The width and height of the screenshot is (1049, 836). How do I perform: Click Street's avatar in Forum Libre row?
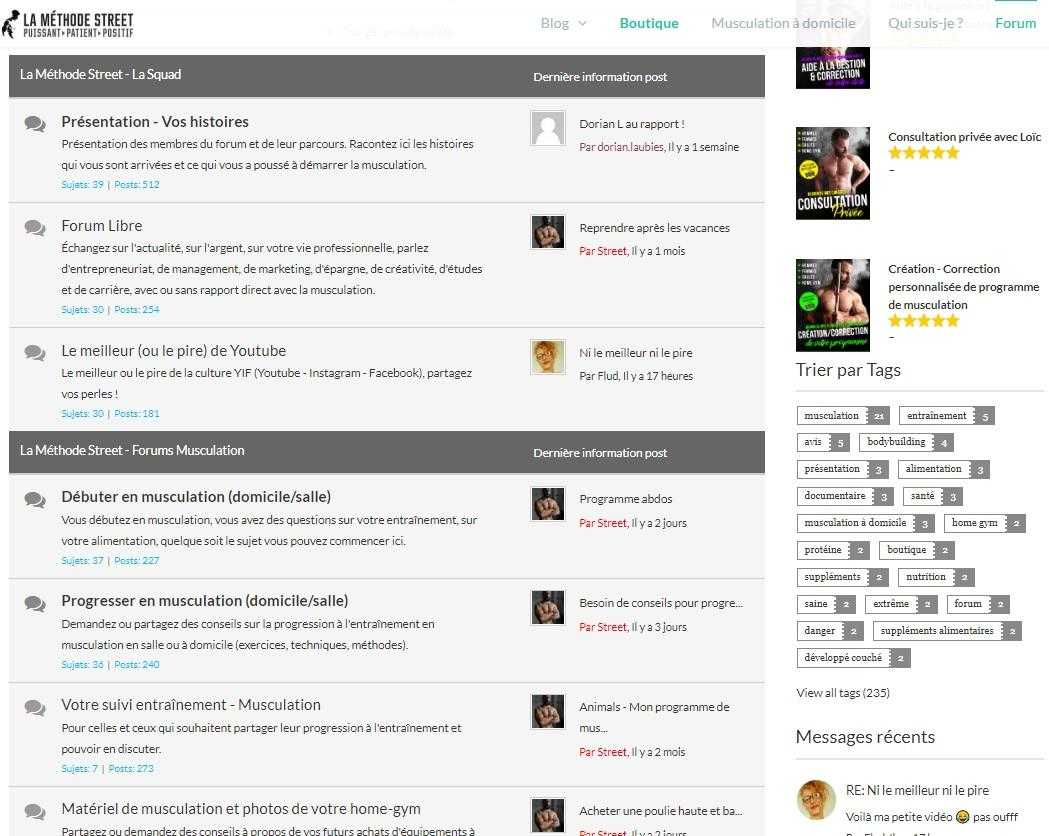[548, 232]
